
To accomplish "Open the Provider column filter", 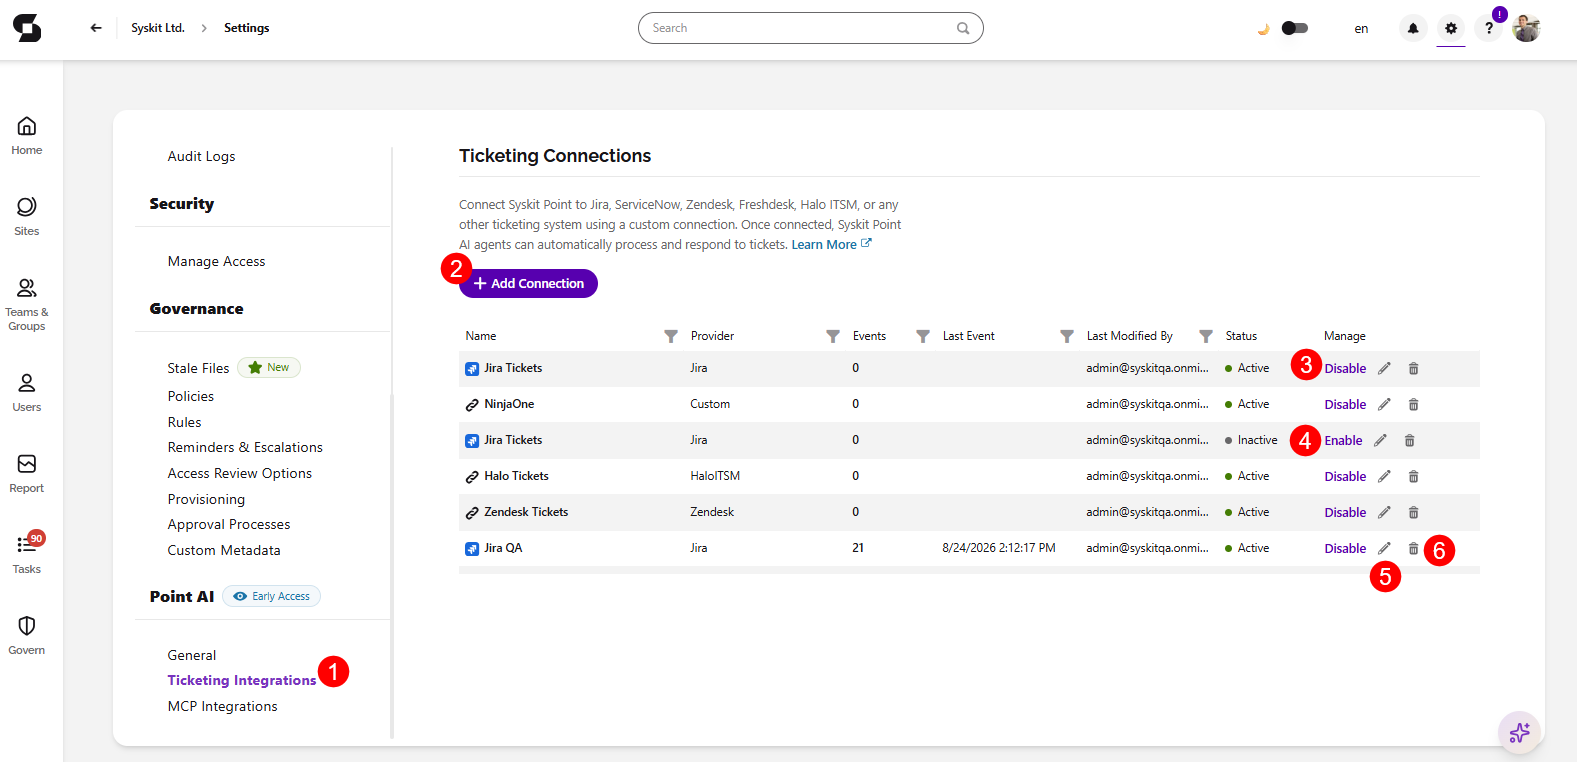I will (833, 336).
